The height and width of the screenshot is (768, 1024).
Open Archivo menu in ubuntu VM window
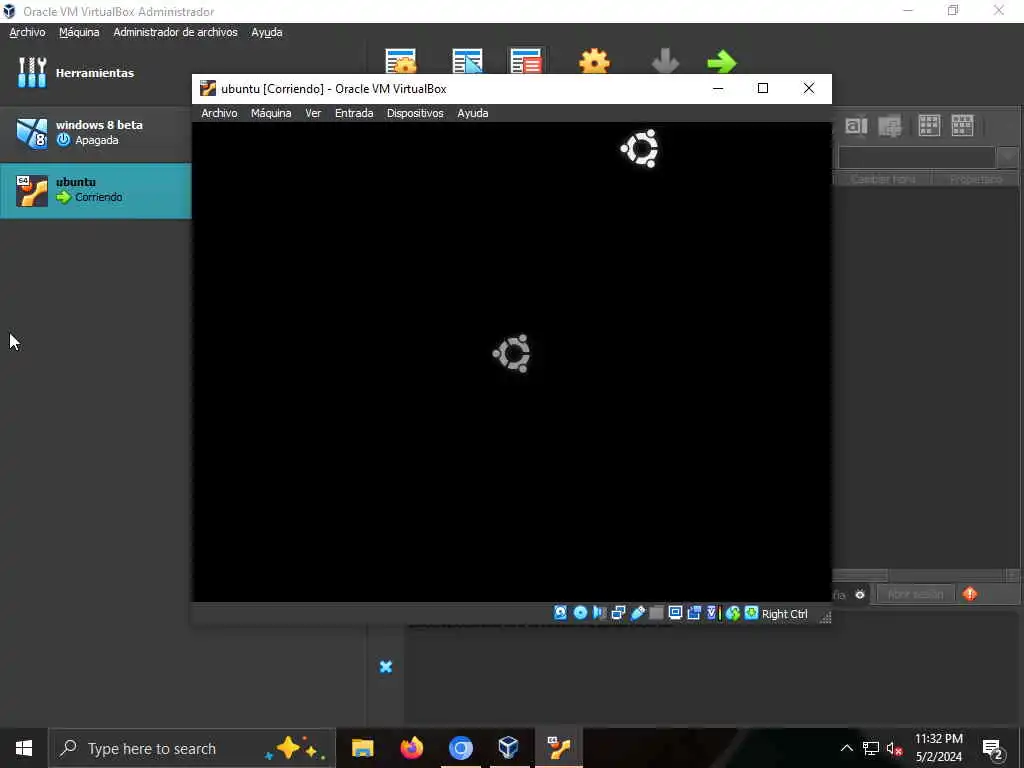[219, 113]
